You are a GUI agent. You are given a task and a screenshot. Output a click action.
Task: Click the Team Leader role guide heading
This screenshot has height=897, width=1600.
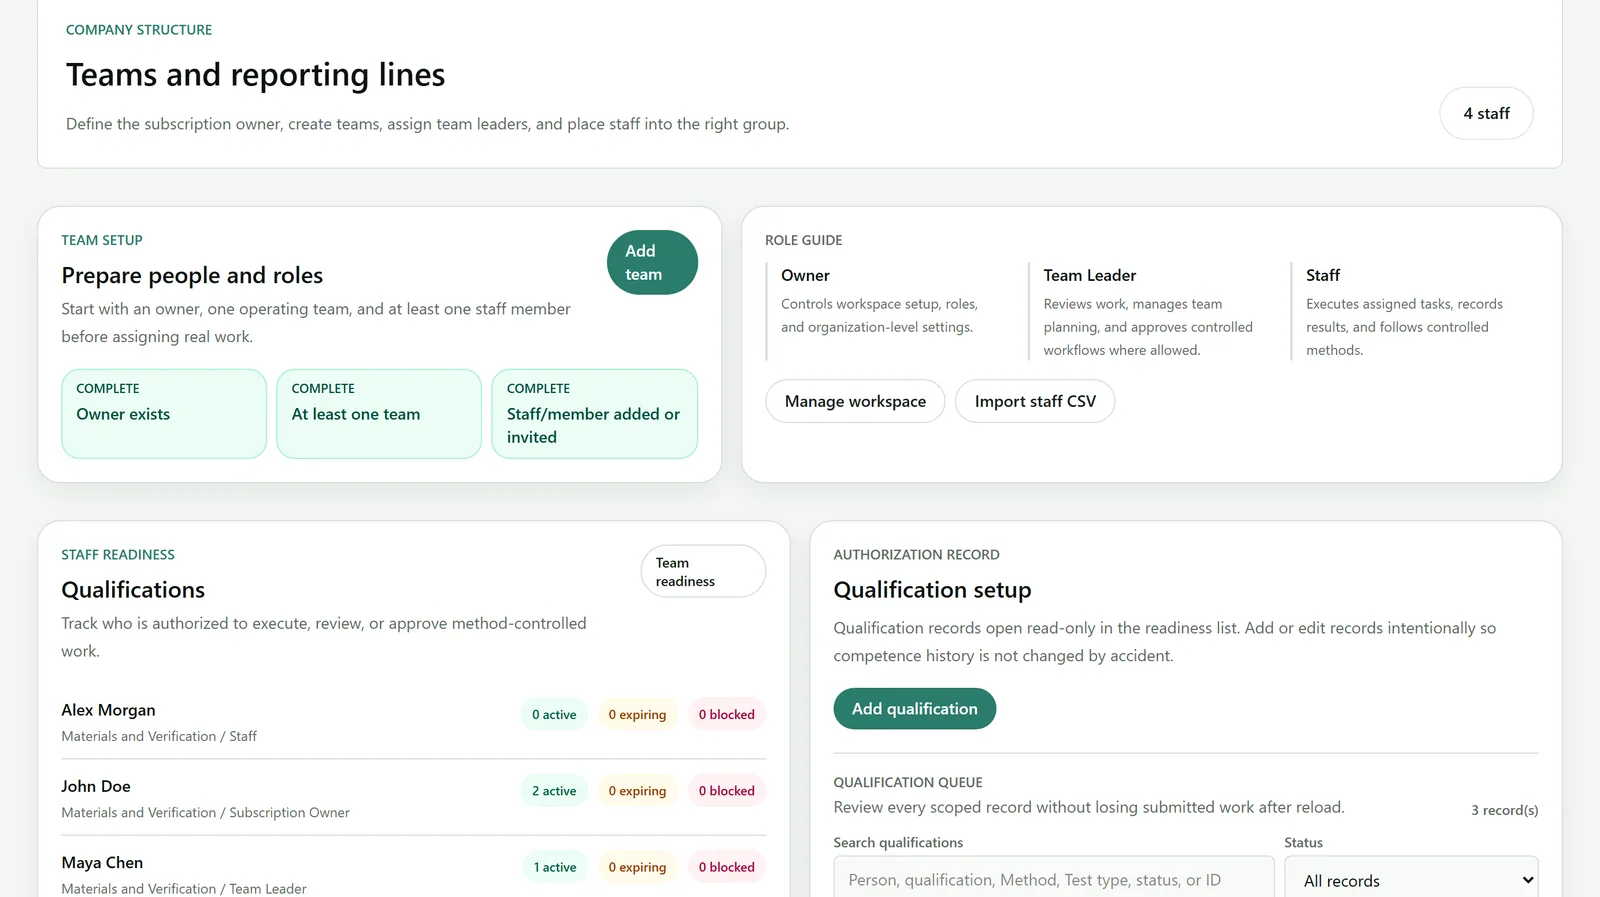[x=1090, y=275]
